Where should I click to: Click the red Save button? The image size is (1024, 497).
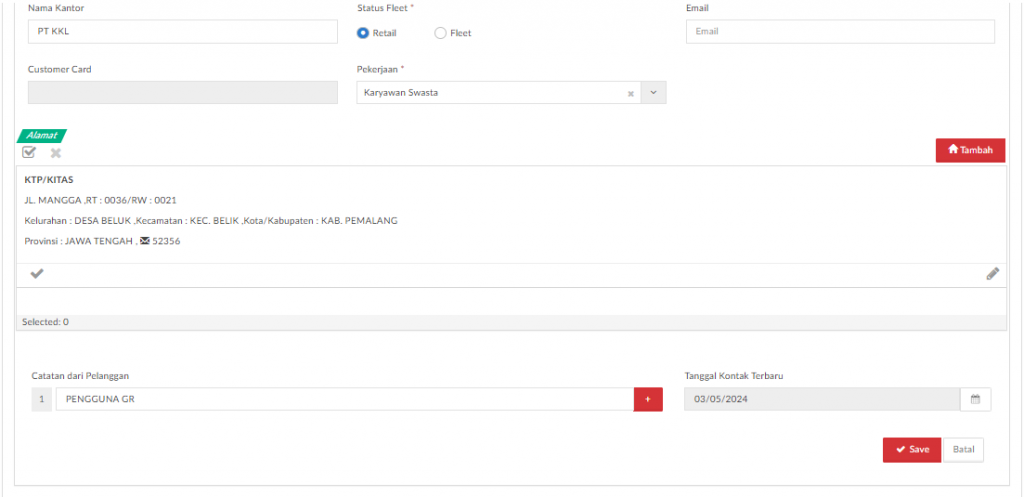[x=912, y=449]
